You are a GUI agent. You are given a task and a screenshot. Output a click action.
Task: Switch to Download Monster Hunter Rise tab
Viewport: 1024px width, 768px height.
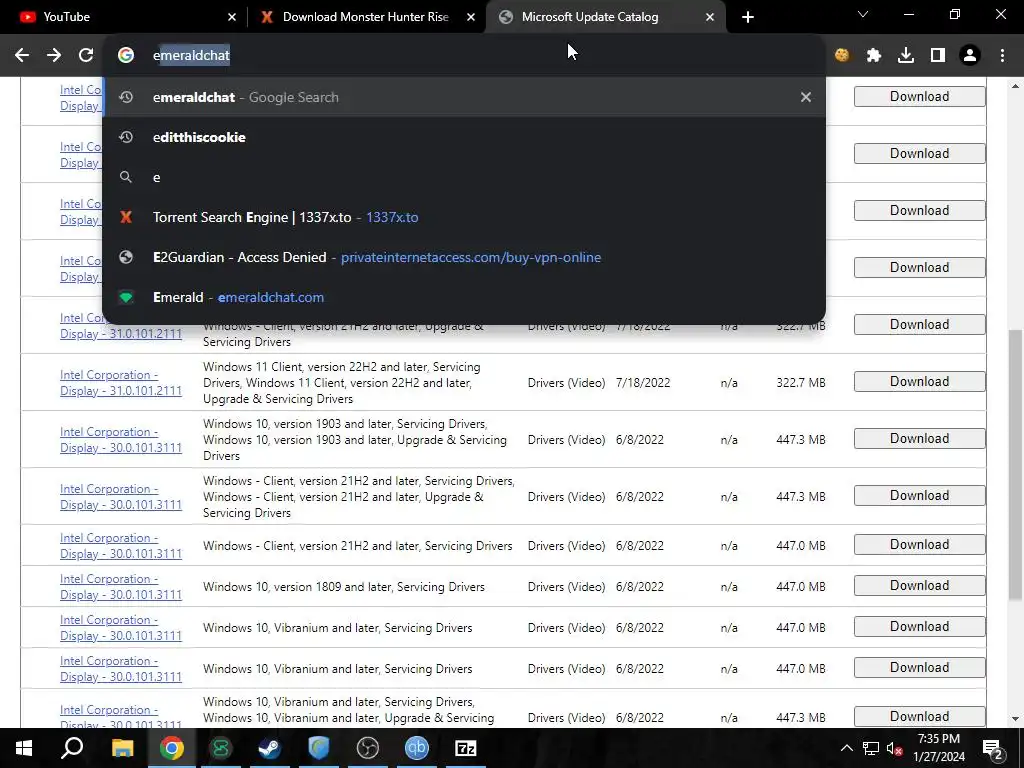pyautogui.click(x=366, y=18)
